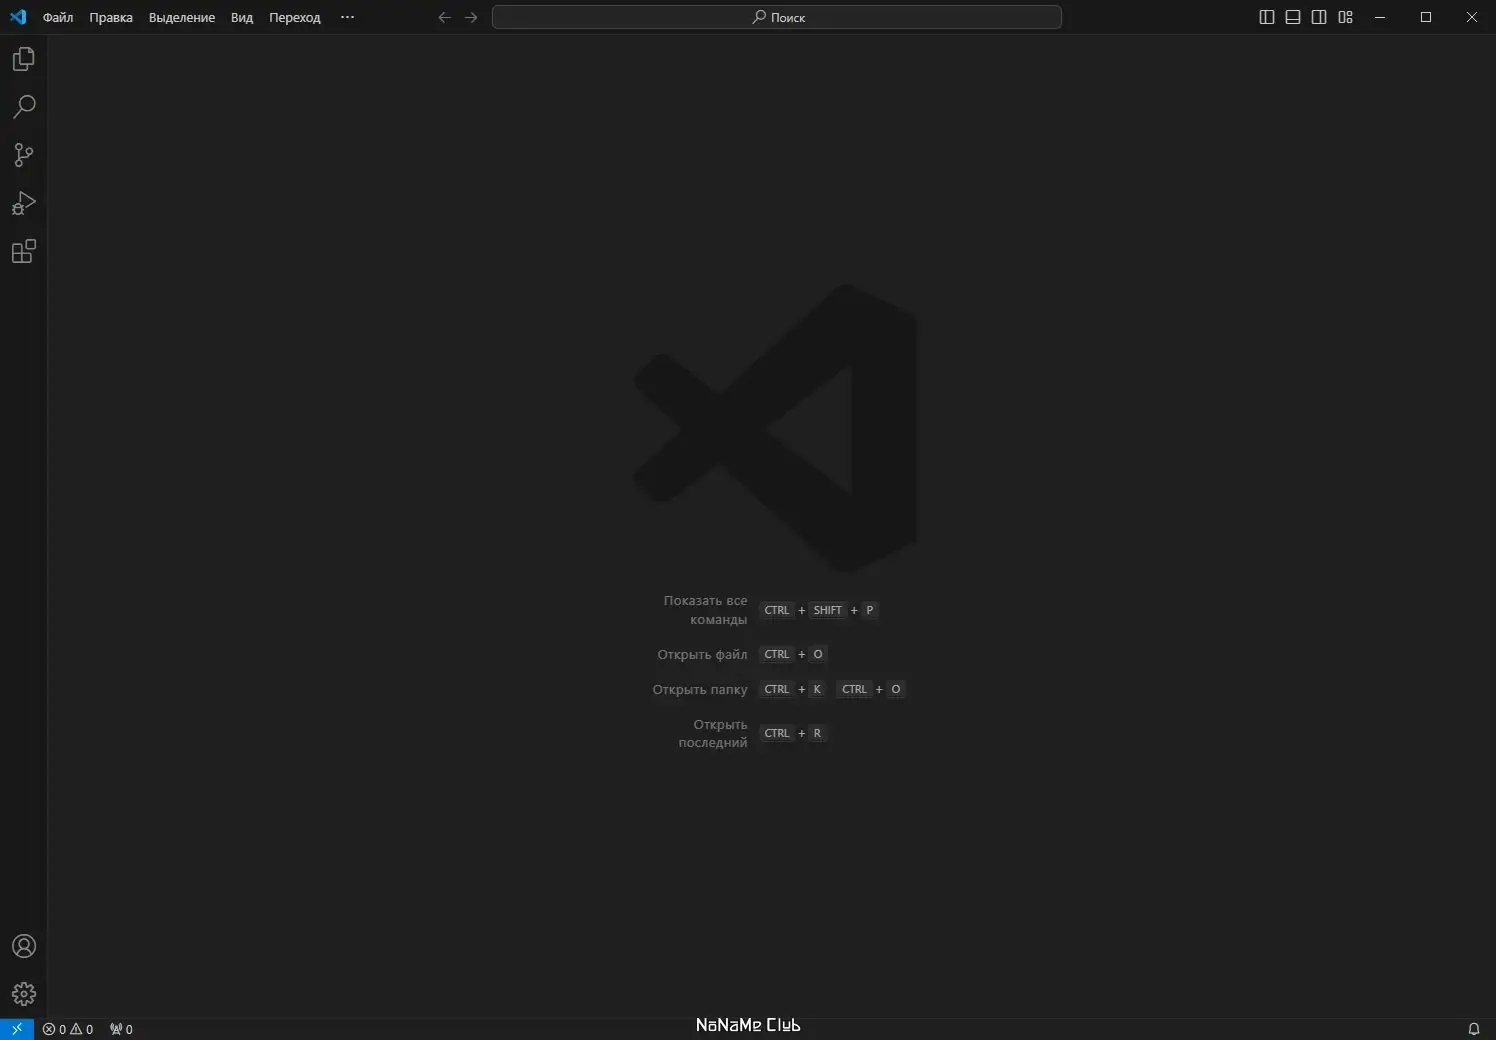This screenshot has height=1040, width=1496.
Task: Show errors and warnings count in status bar
Action: pyautogui.click(x=68, y=1029)
